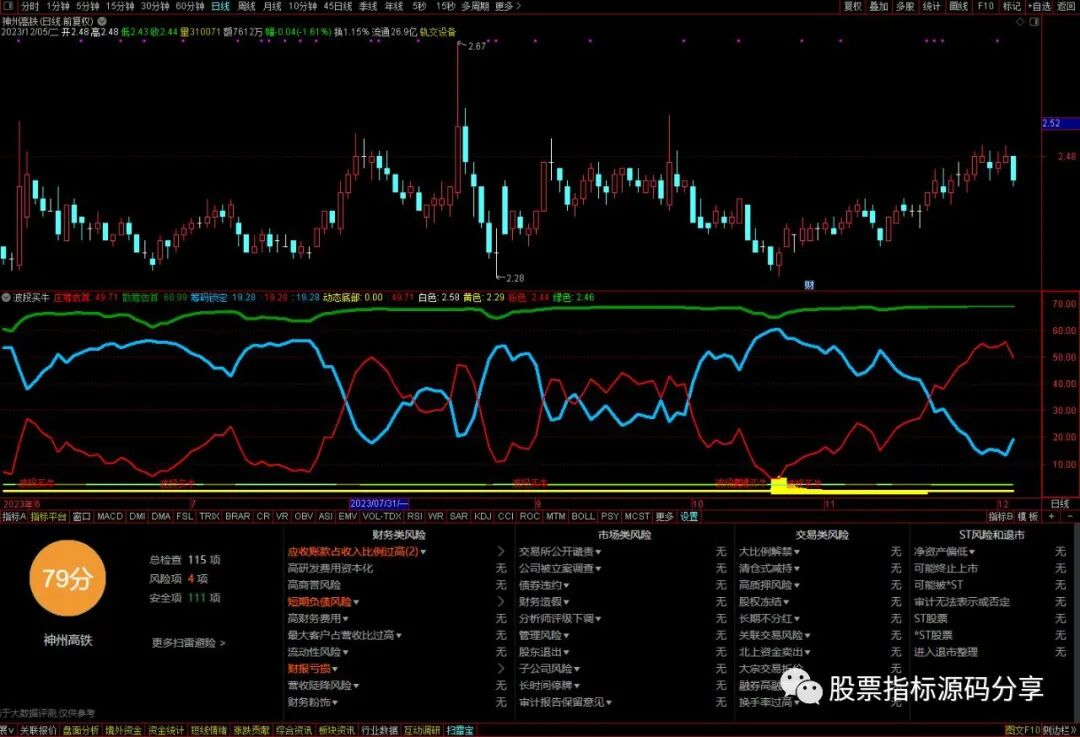Click the orange 79分 score badge
The width and height of the screenshot is (1080, 737).
(x=67, y=578)
